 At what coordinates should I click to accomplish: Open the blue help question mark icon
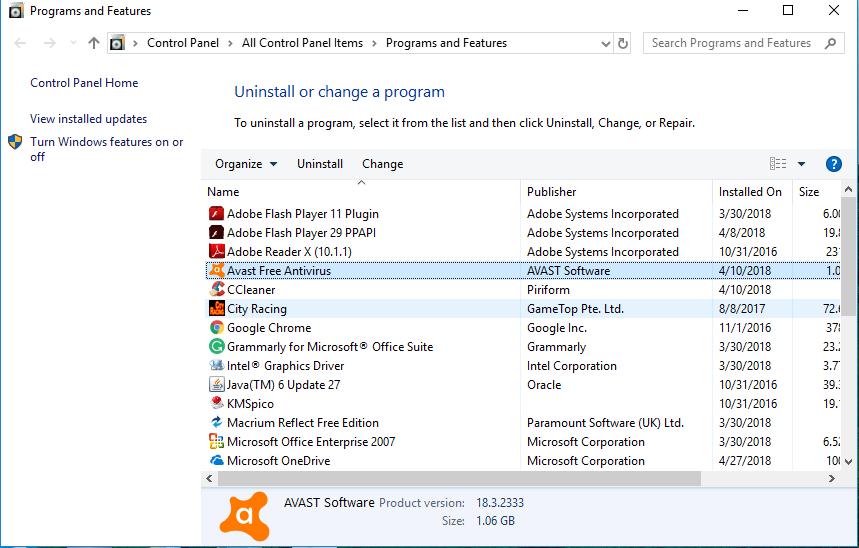click(x=833, y=164)
